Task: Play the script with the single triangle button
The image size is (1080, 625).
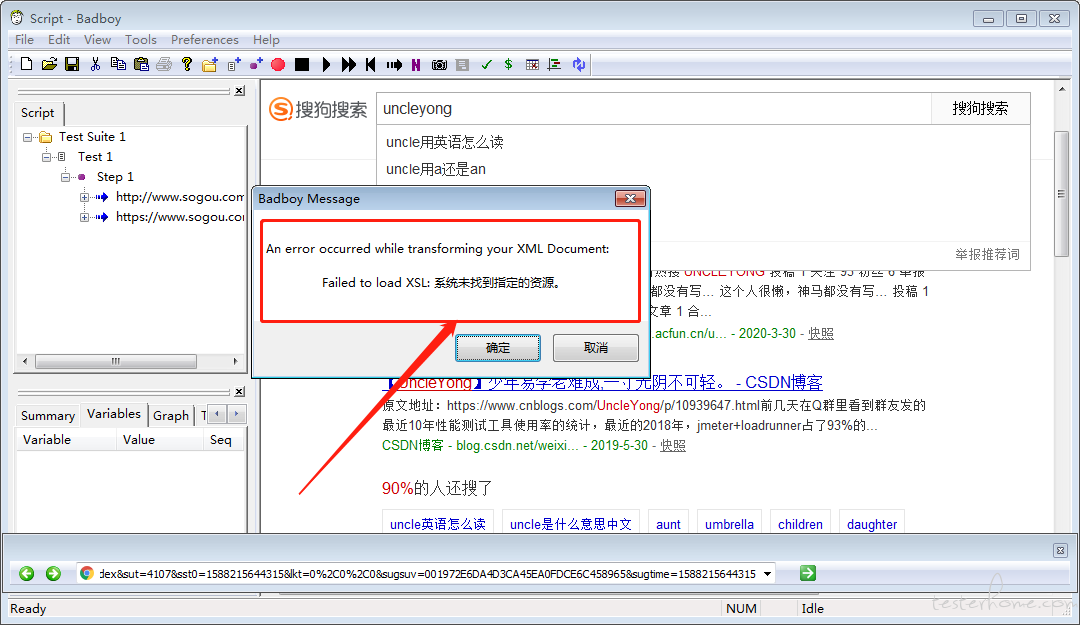Action: tap(326, 64)
